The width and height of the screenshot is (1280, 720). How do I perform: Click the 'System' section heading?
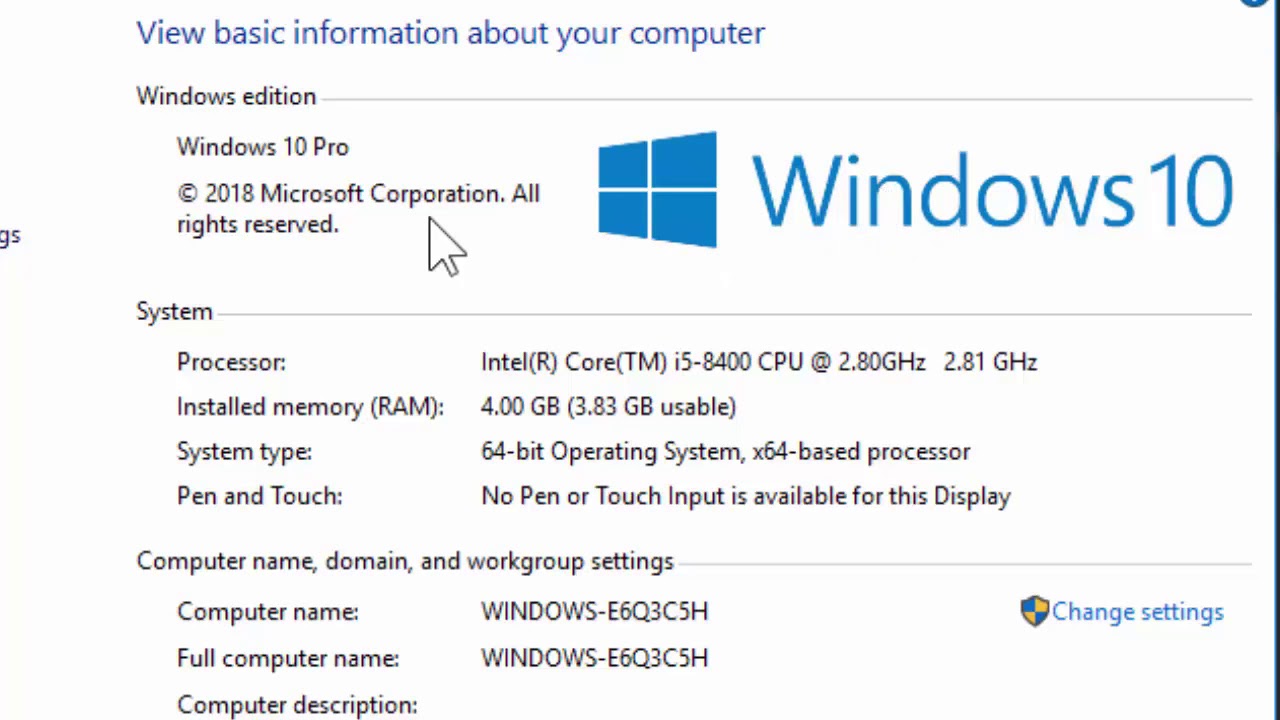[x=174, y=312]
